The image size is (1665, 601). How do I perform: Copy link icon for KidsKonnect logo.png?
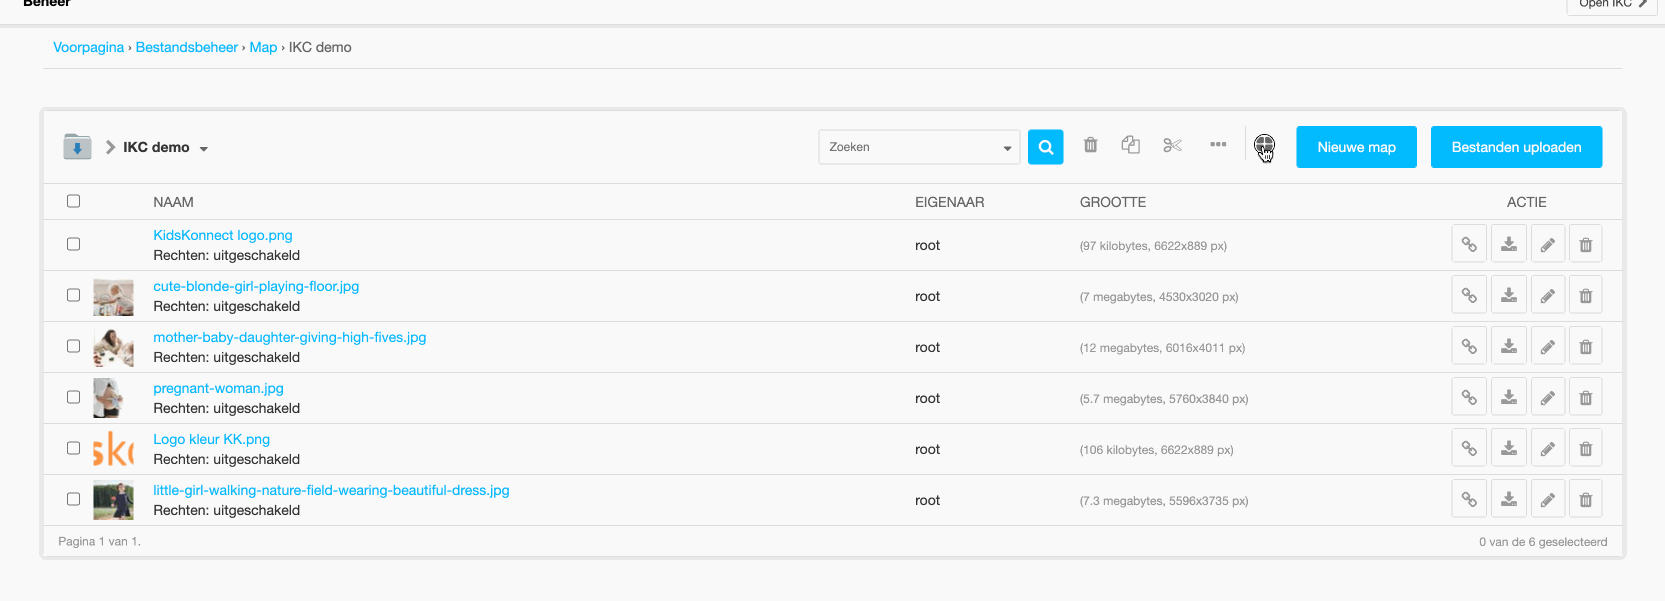pos(1468,245)
